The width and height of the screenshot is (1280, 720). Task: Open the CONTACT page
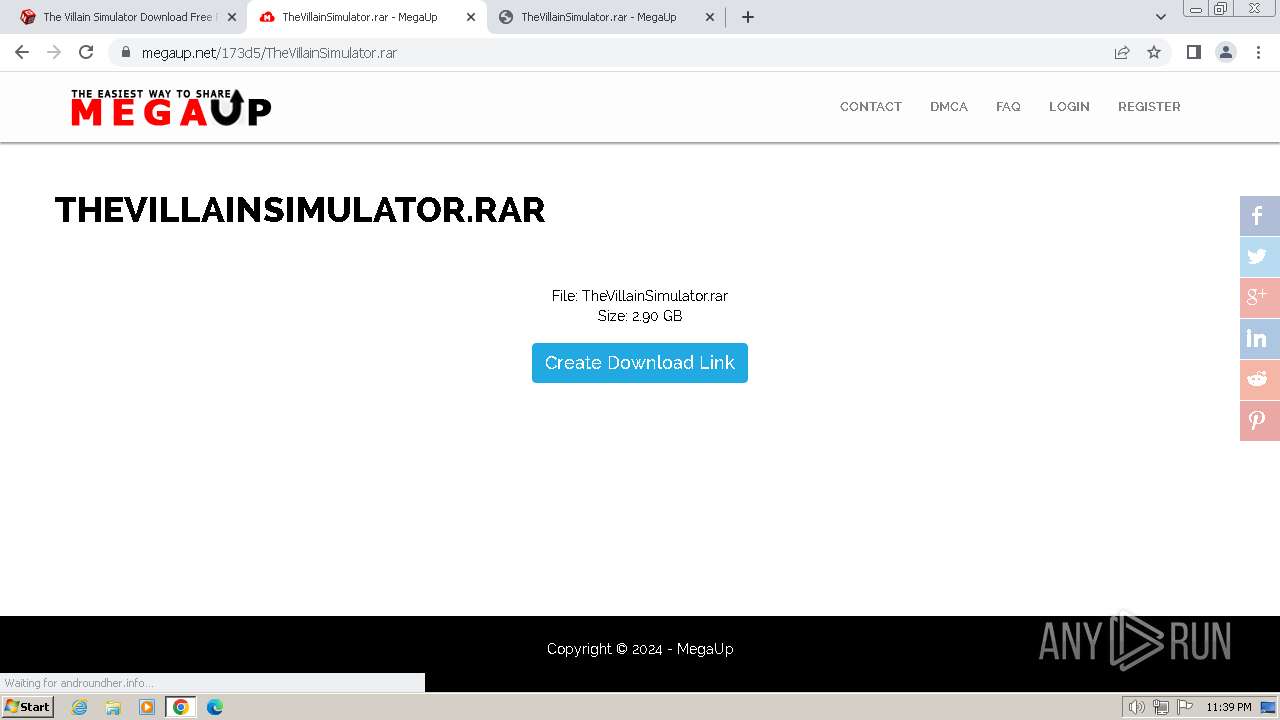pyautogui.click(x=871, y=106)
